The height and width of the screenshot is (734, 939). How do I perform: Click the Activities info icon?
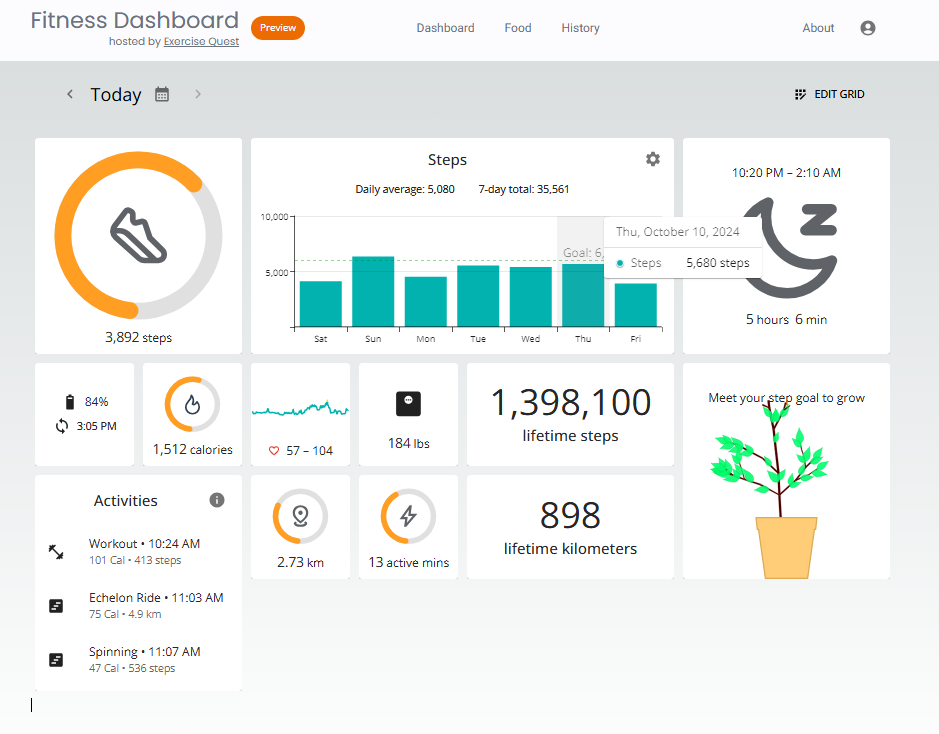[x=217, y=500]
